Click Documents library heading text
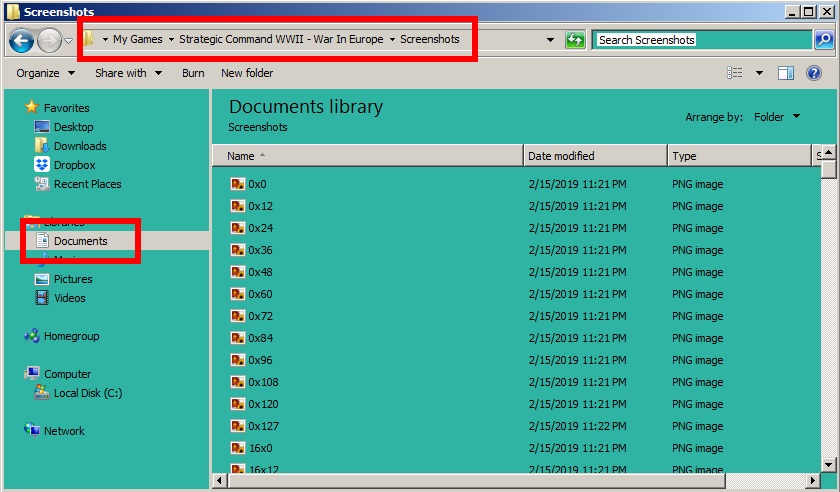This screenshot has width=840, height=492. click(306, 107)
